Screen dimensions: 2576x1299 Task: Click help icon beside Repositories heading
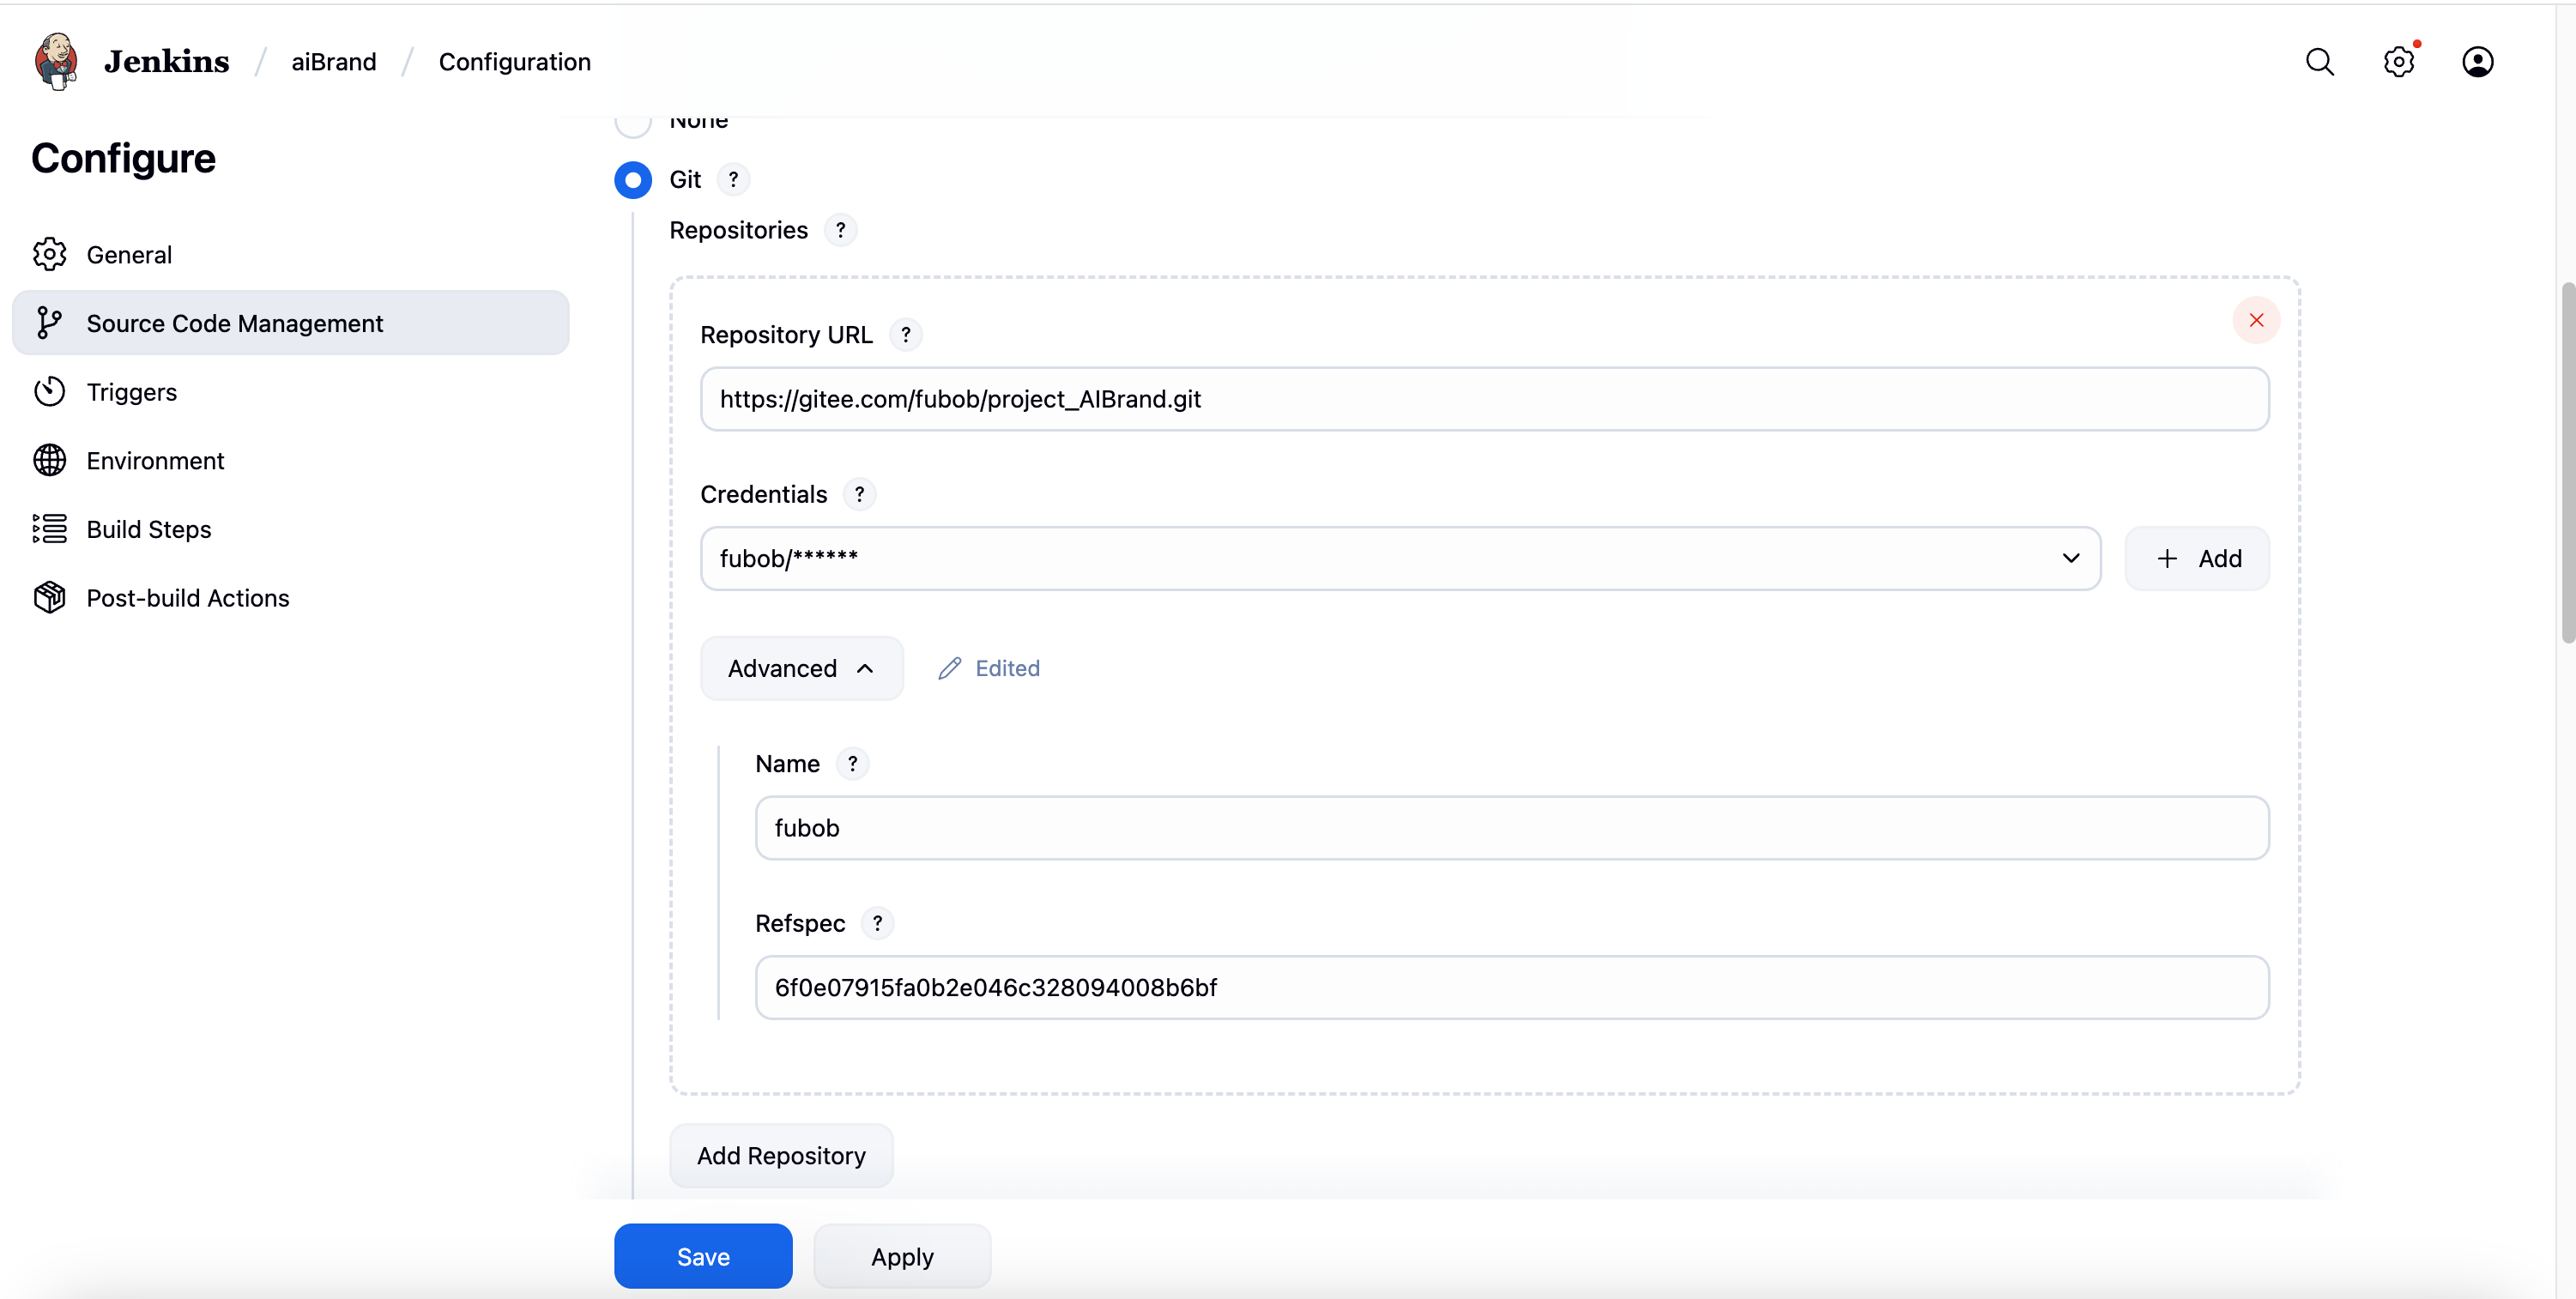coord(840,230)
